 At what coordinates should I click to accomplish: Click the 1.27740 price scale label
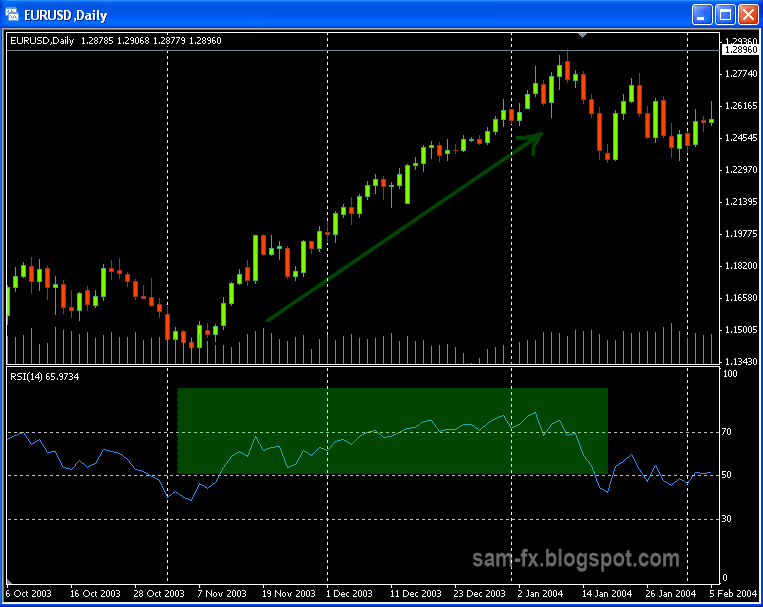[741, 74]
